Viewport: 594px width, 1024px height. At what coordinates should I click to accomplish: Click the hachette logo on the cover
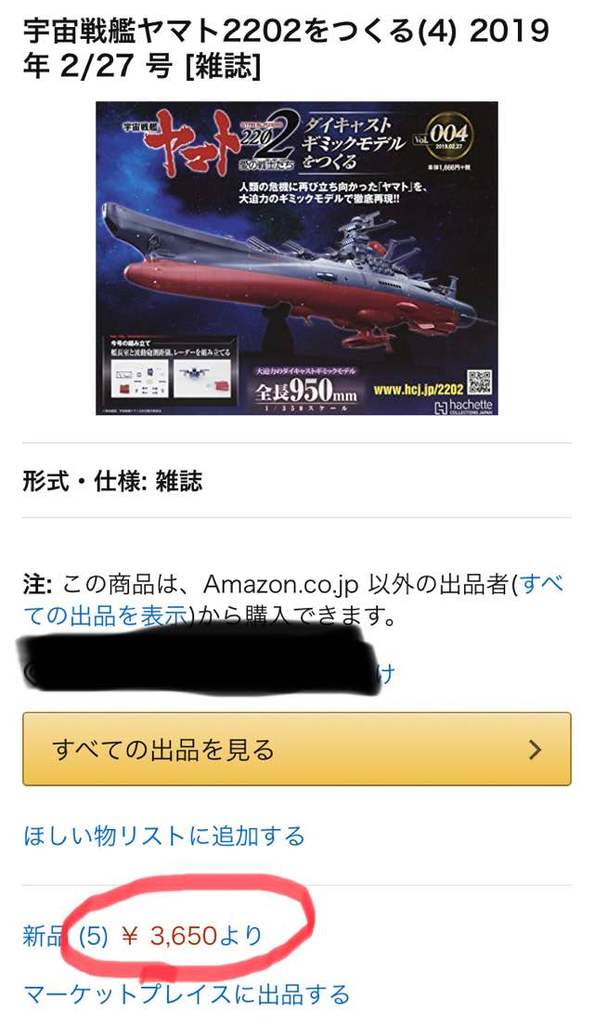pos(463,406)
